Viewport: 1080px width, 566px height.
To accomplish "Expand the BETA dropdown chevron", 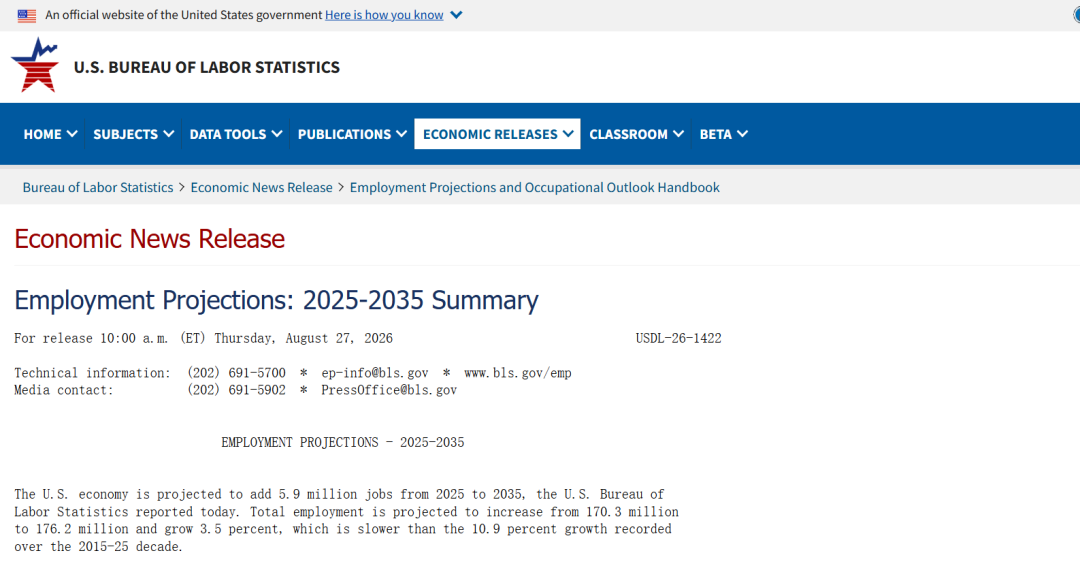I will point(742,134).
